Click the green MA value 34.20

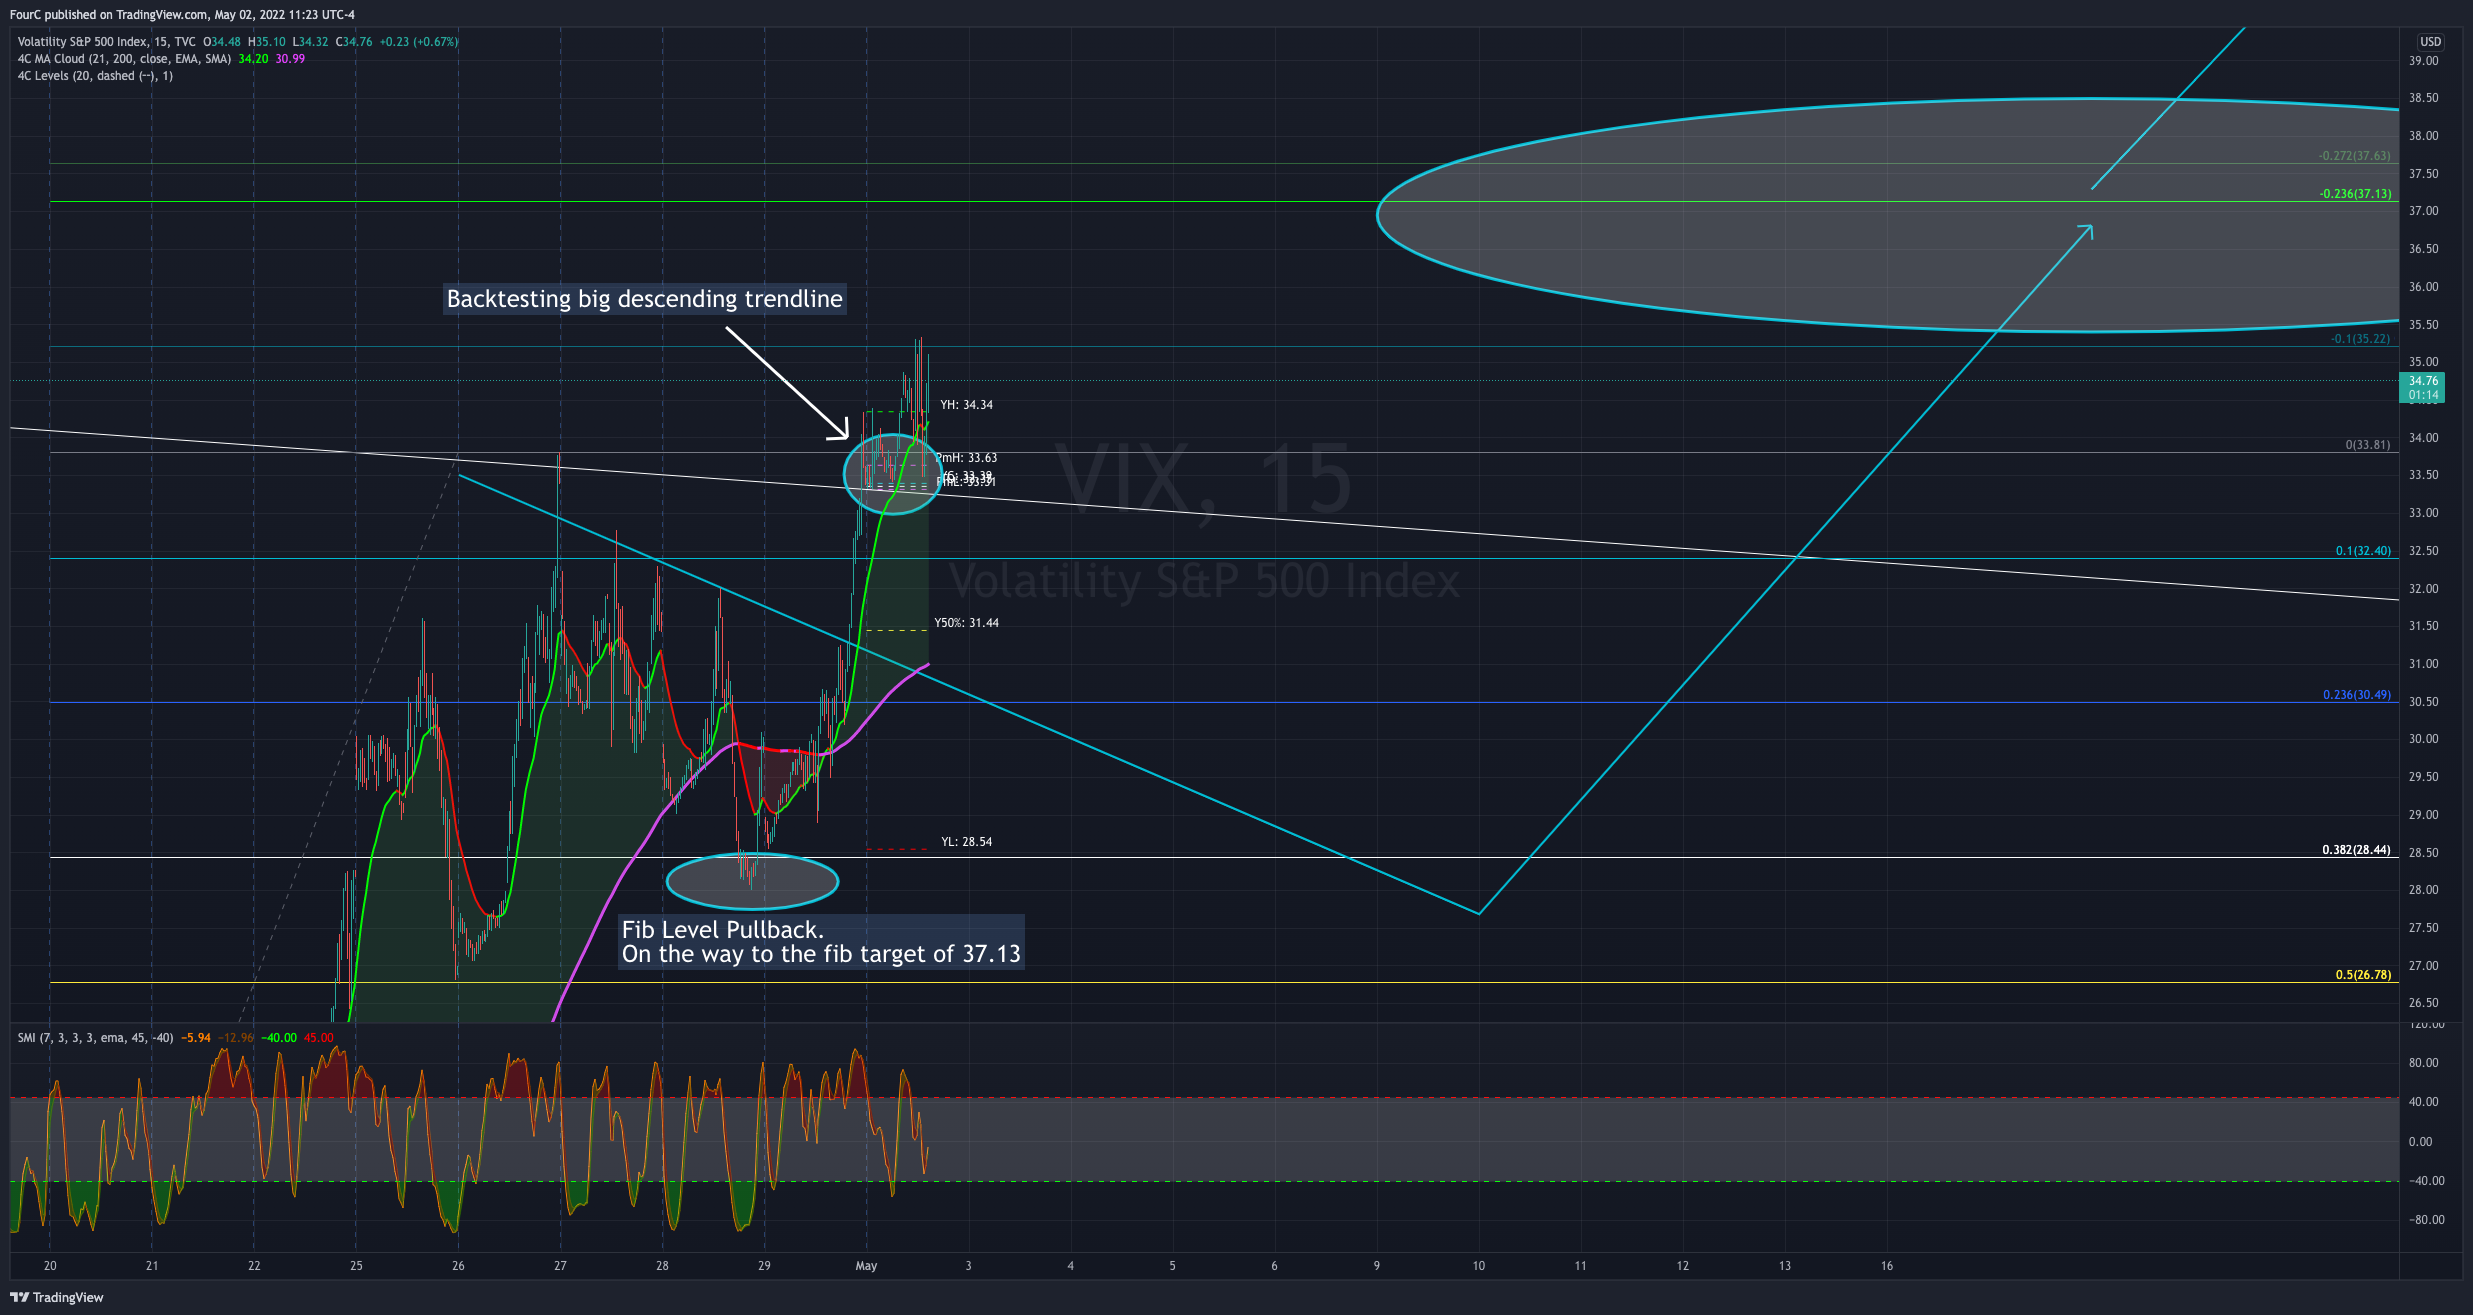[x=253, y=59]
